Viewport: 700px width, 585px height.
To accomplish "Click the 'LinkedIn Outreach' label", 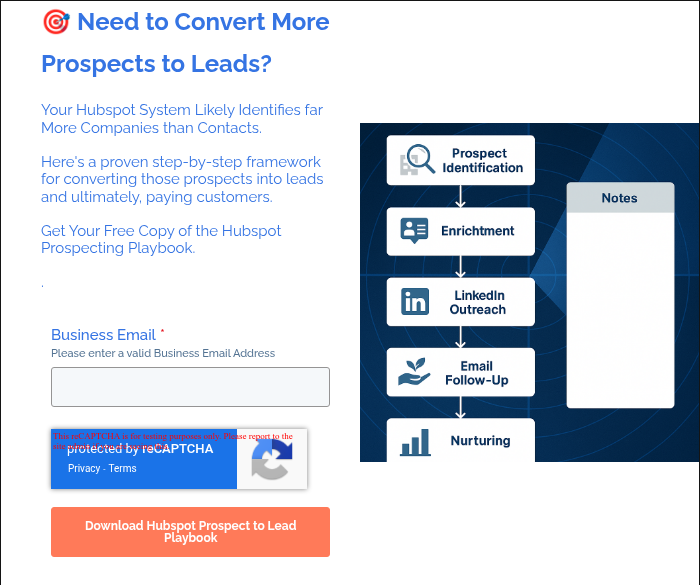I will [x=478, y=302].
